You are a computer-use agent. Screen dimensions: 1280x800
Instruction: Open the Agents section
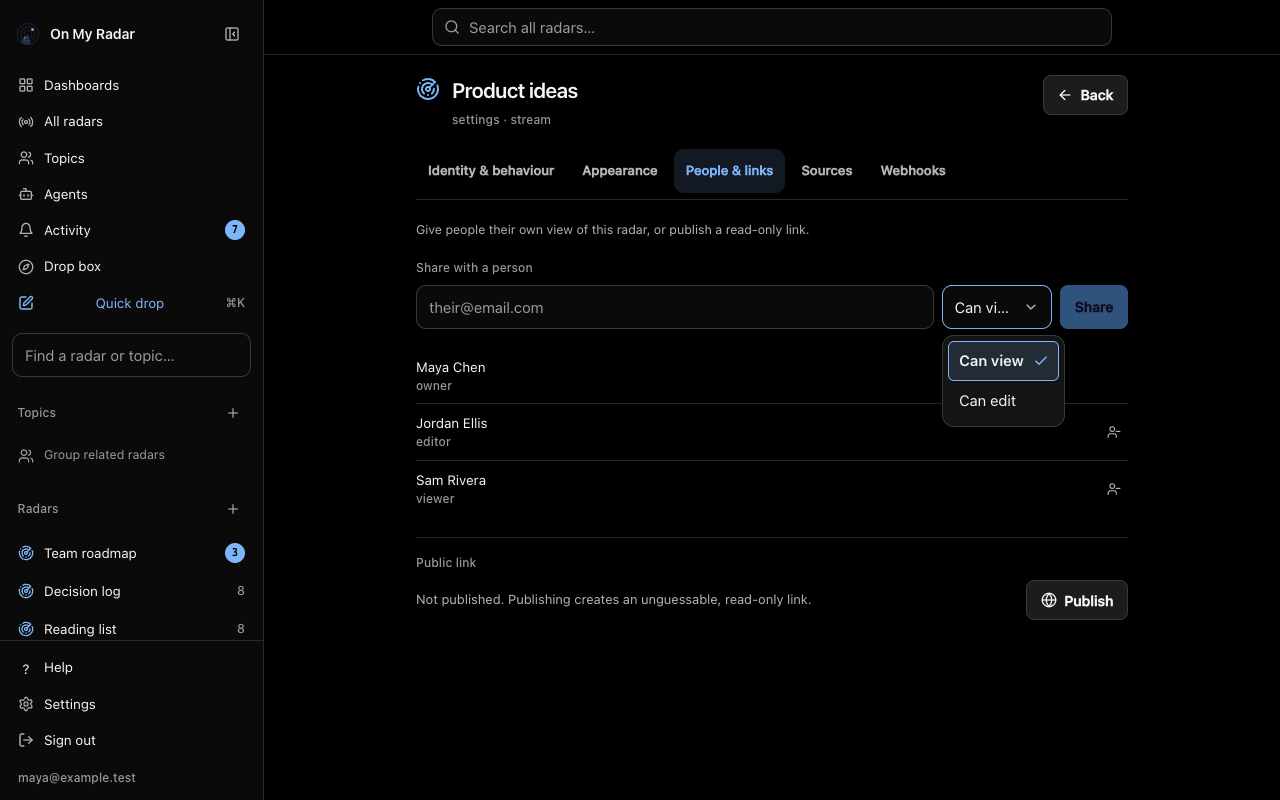(131, 194)
